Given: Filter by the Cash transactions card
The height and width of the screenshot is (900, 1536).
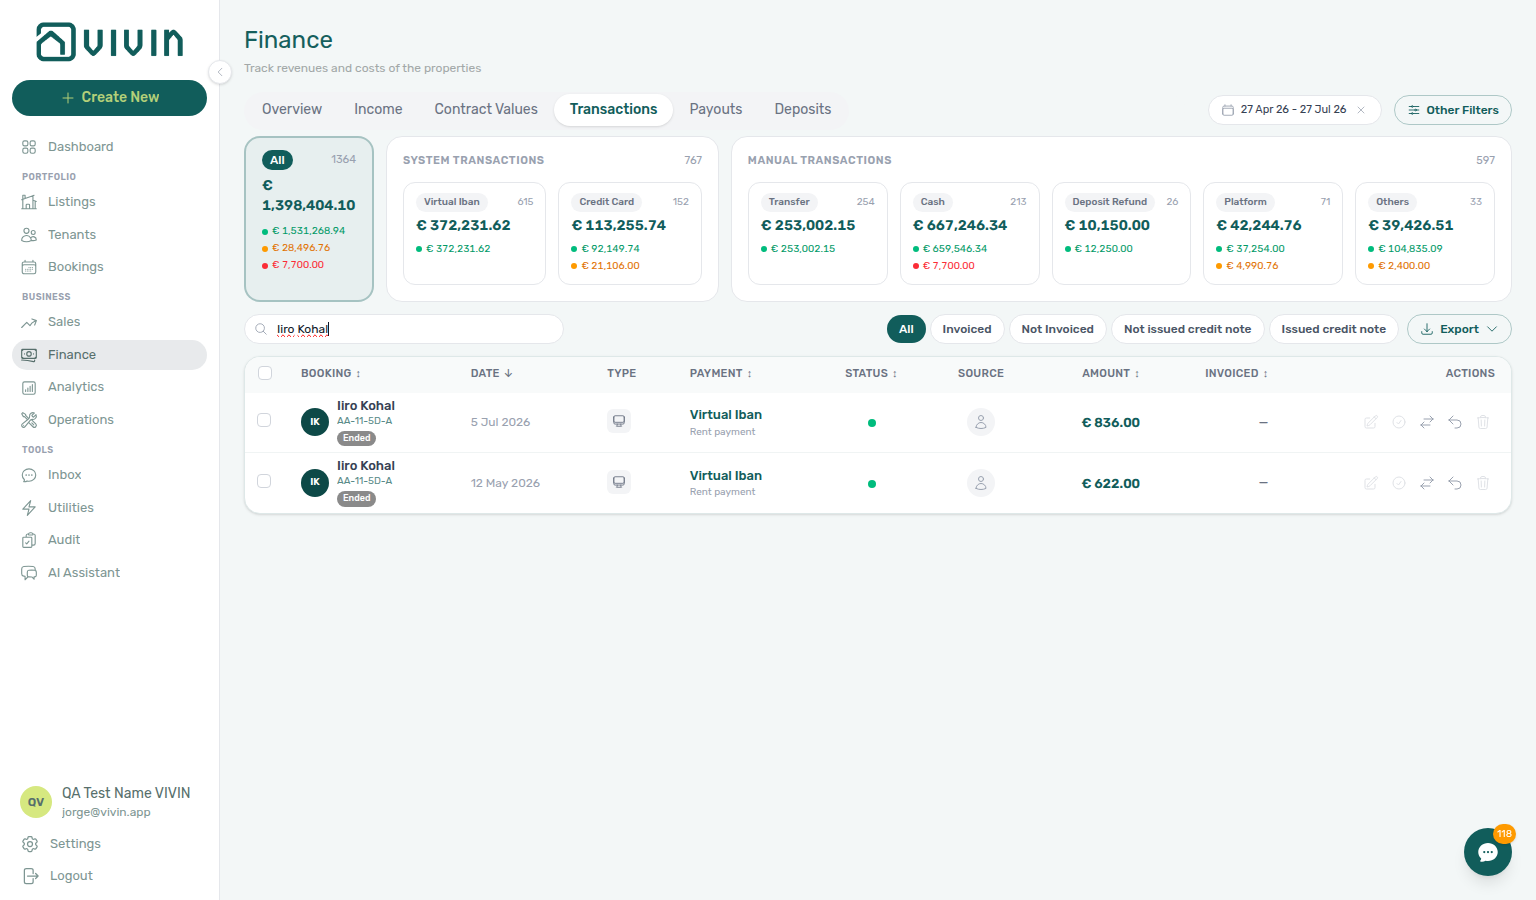Looking at the screenshot, I should (970, 233).
